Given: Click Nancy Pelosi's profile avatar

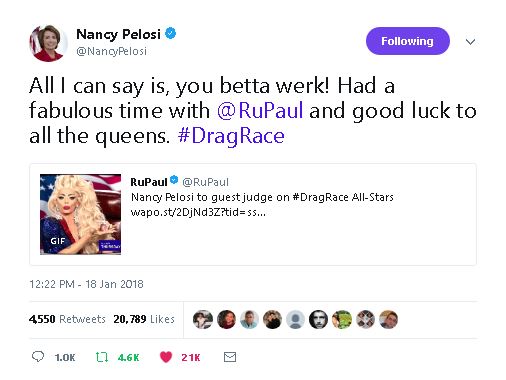Looking at the screenshot, I should tap(49, 43).
